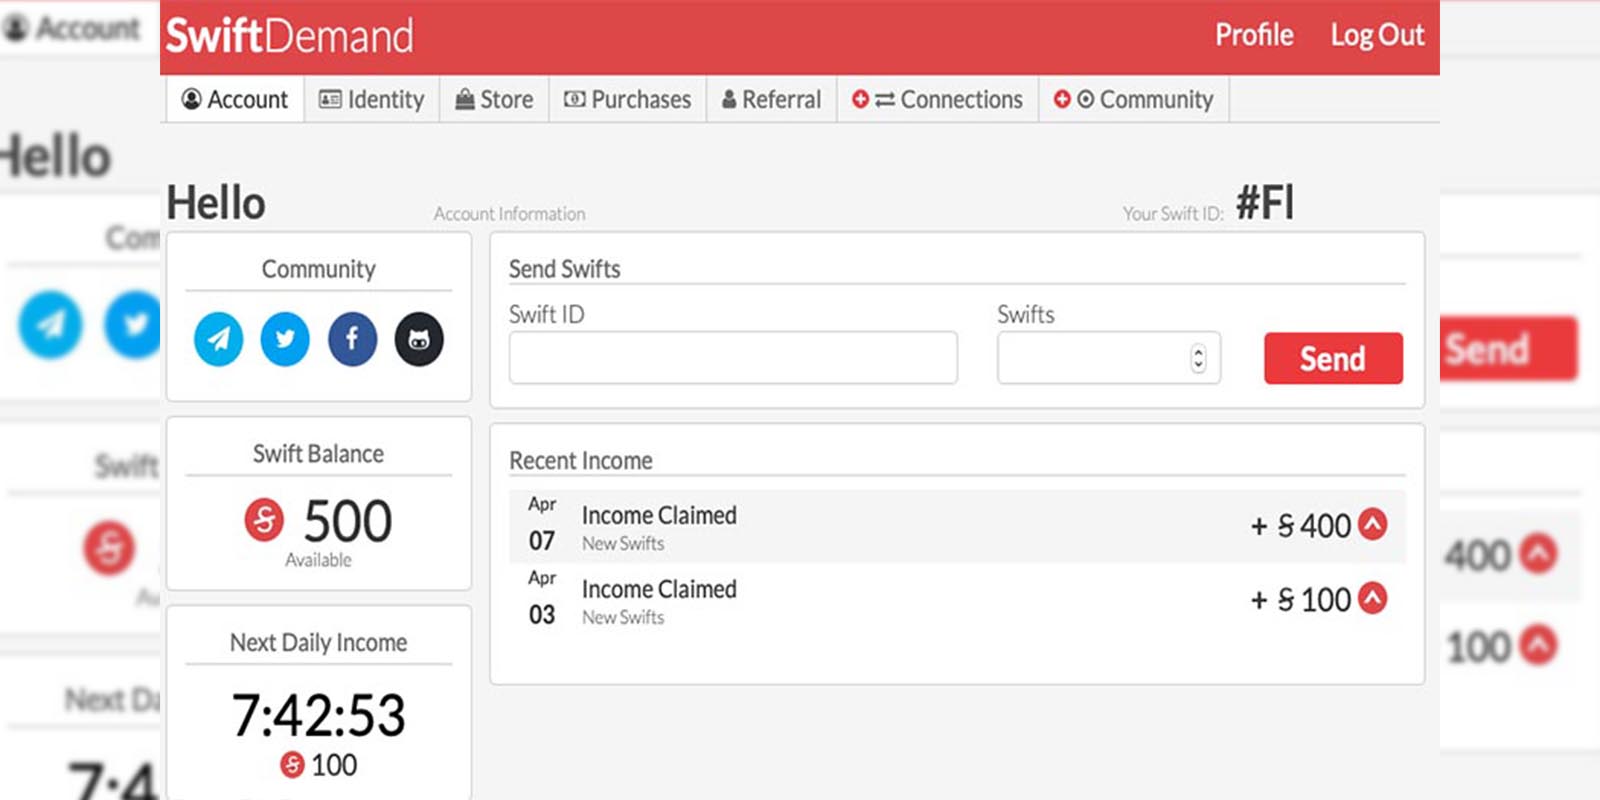Go to the Store tab
The height and width of the screenshot is (800, 1600).
pos(494,100)
